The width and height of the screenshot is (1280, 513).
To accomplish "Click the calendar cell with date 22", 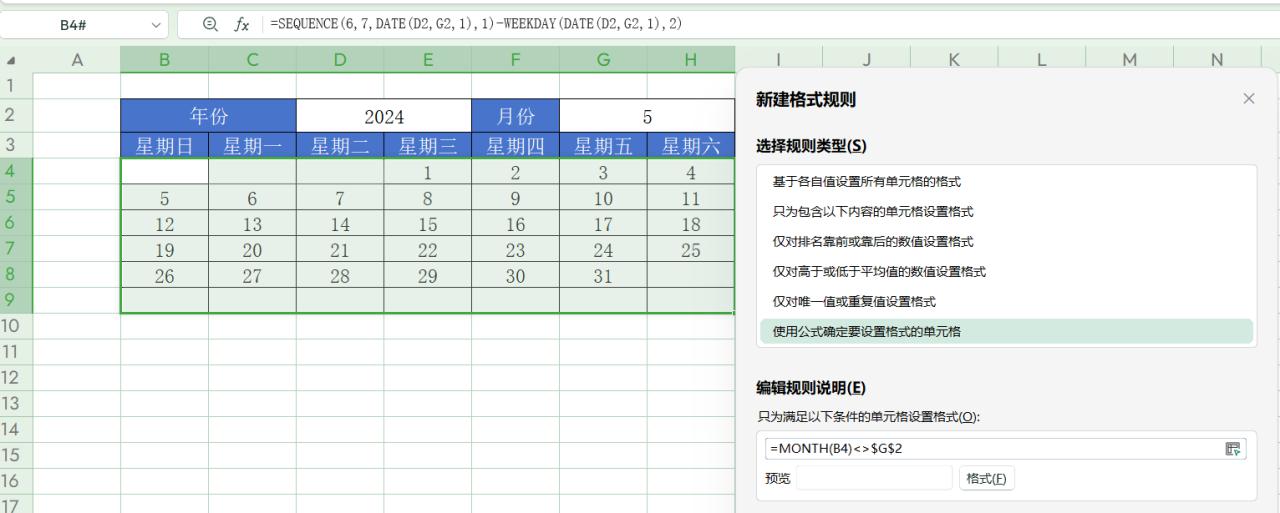I will coord(428,250).
